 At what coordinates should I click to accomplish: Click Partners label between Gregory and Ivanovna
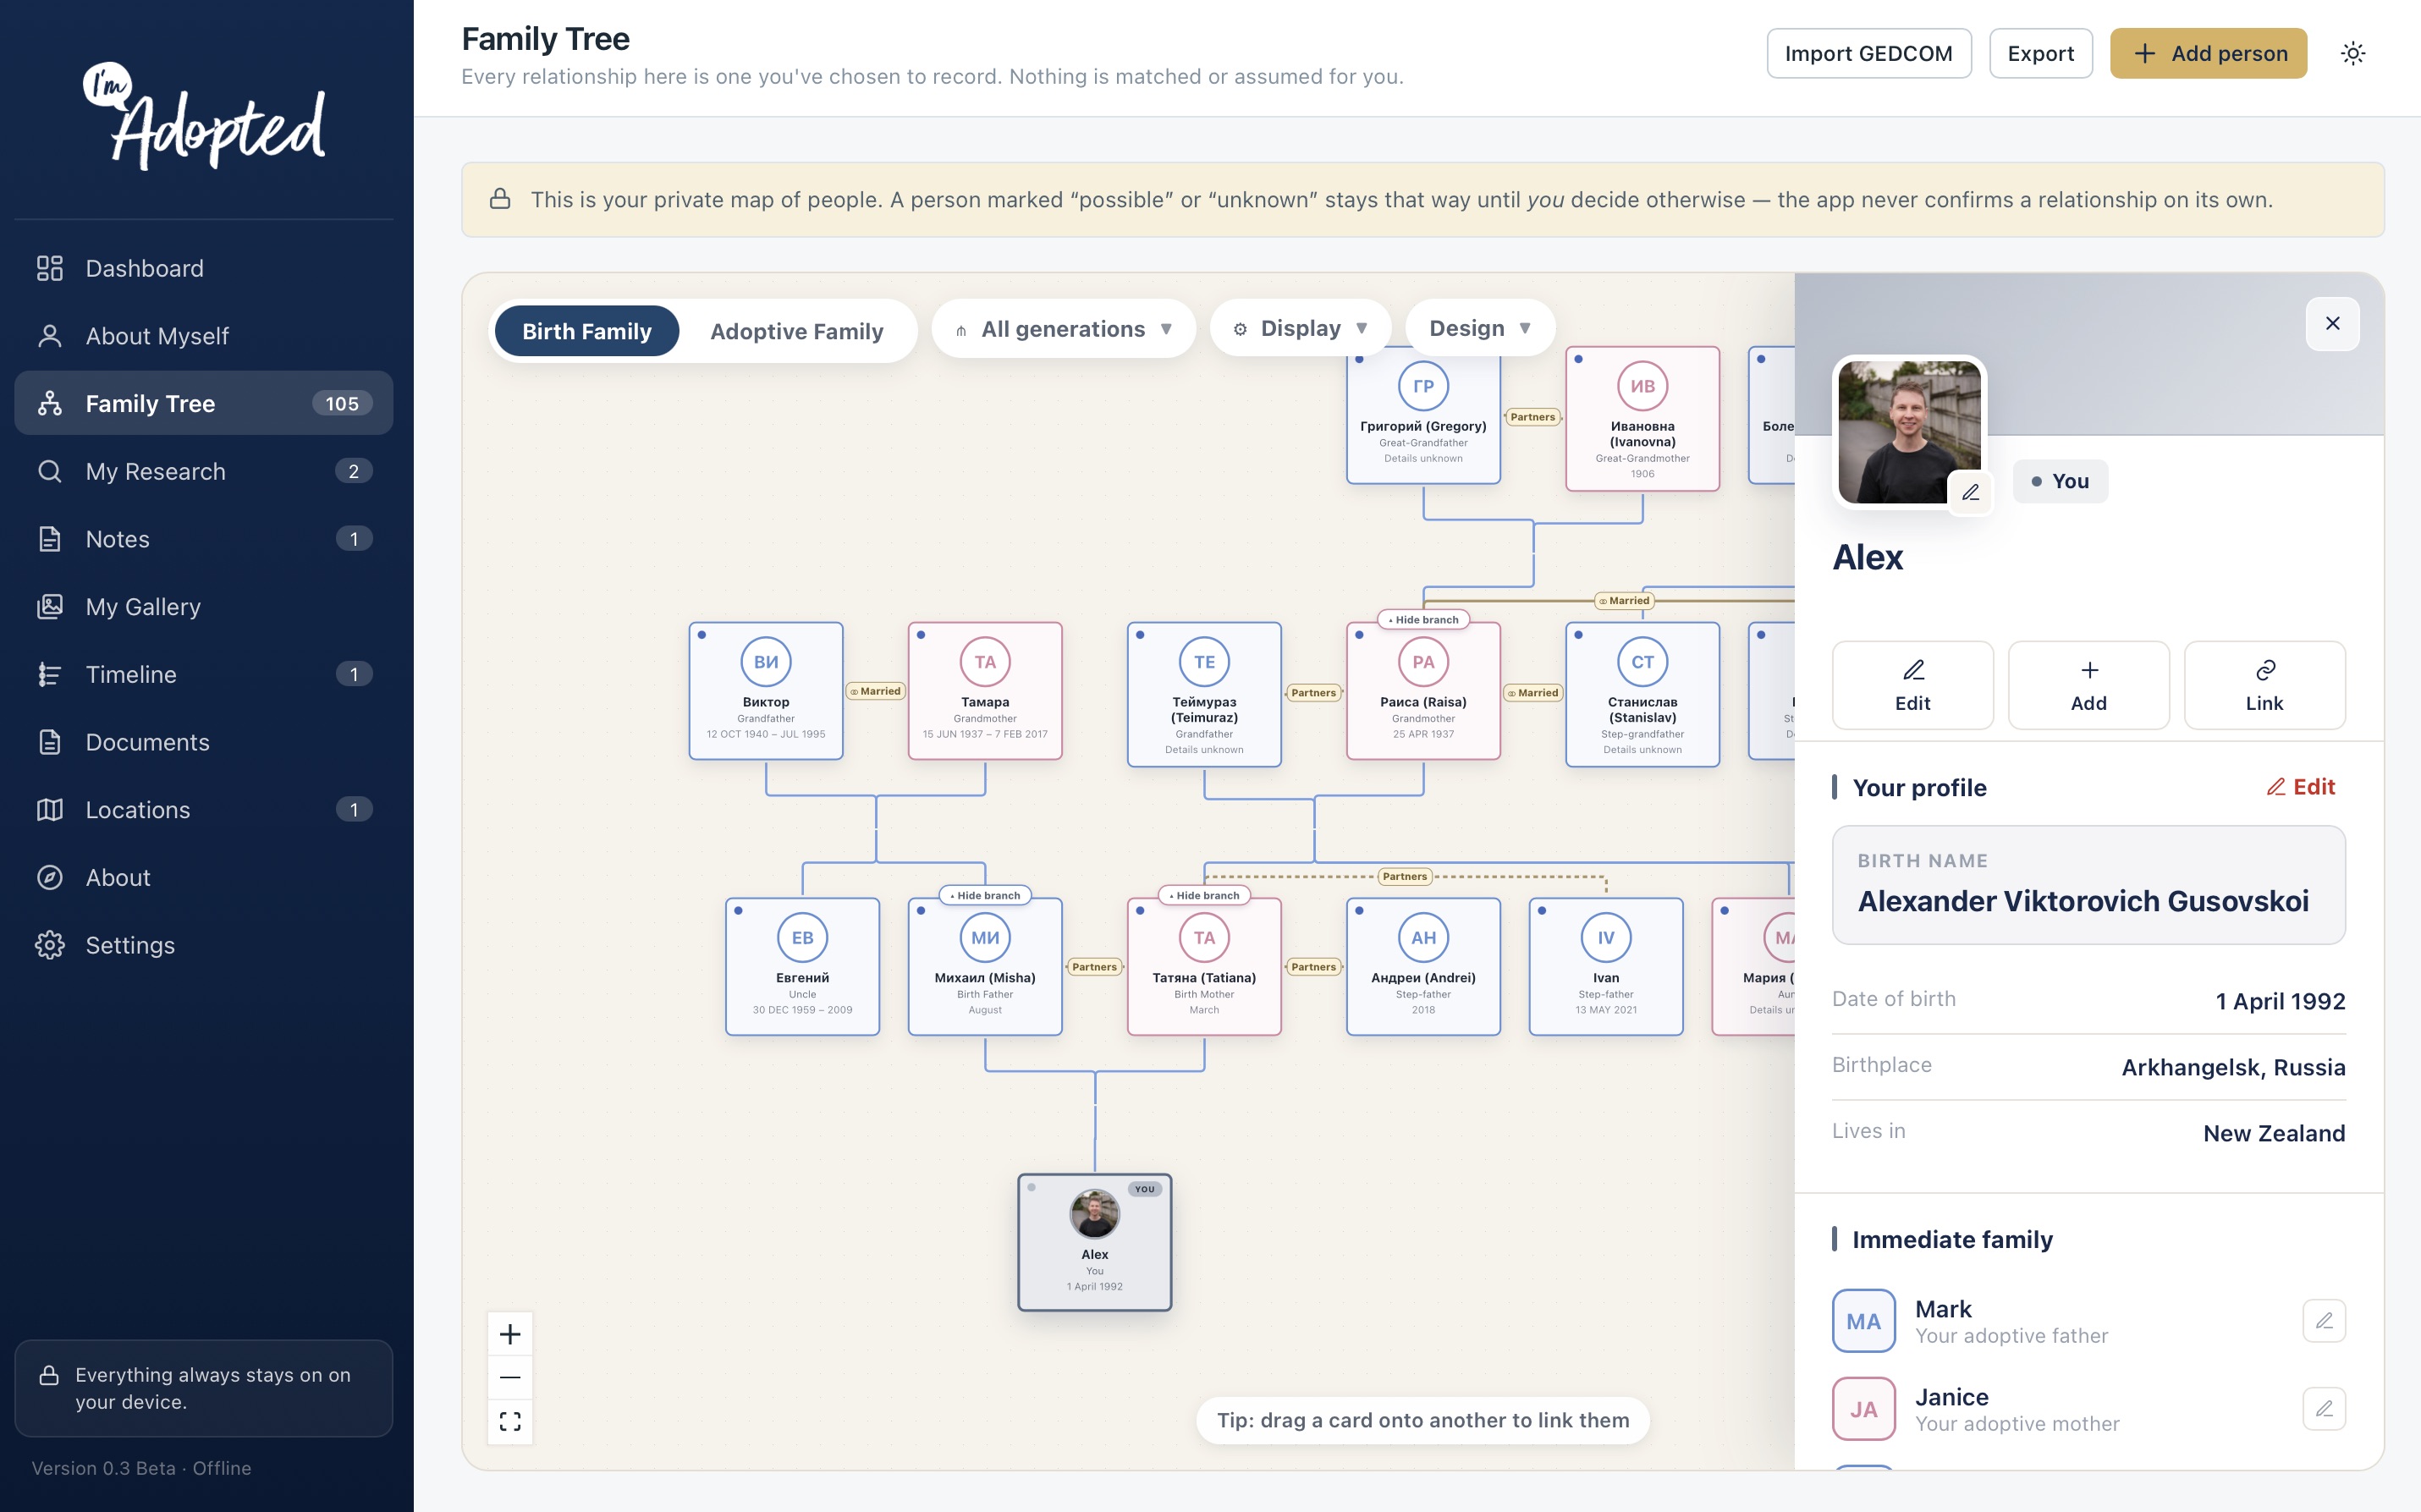tap(1532, 417)
